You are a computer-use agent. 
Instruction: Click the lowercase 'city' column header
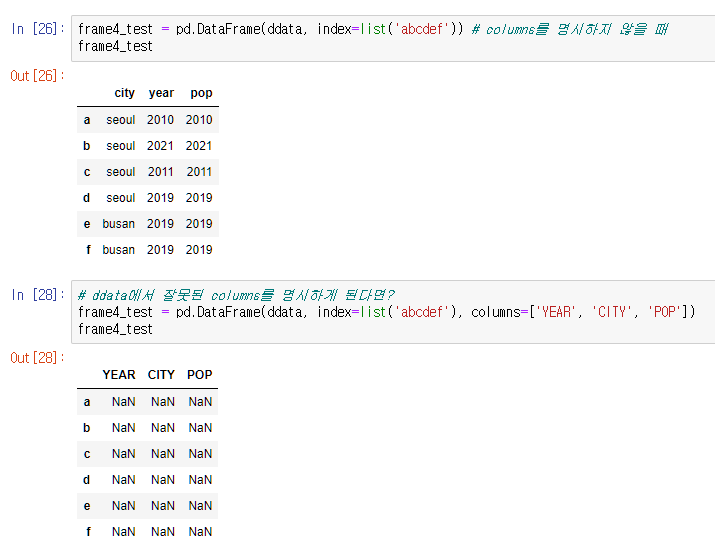[x=124, y=93]
